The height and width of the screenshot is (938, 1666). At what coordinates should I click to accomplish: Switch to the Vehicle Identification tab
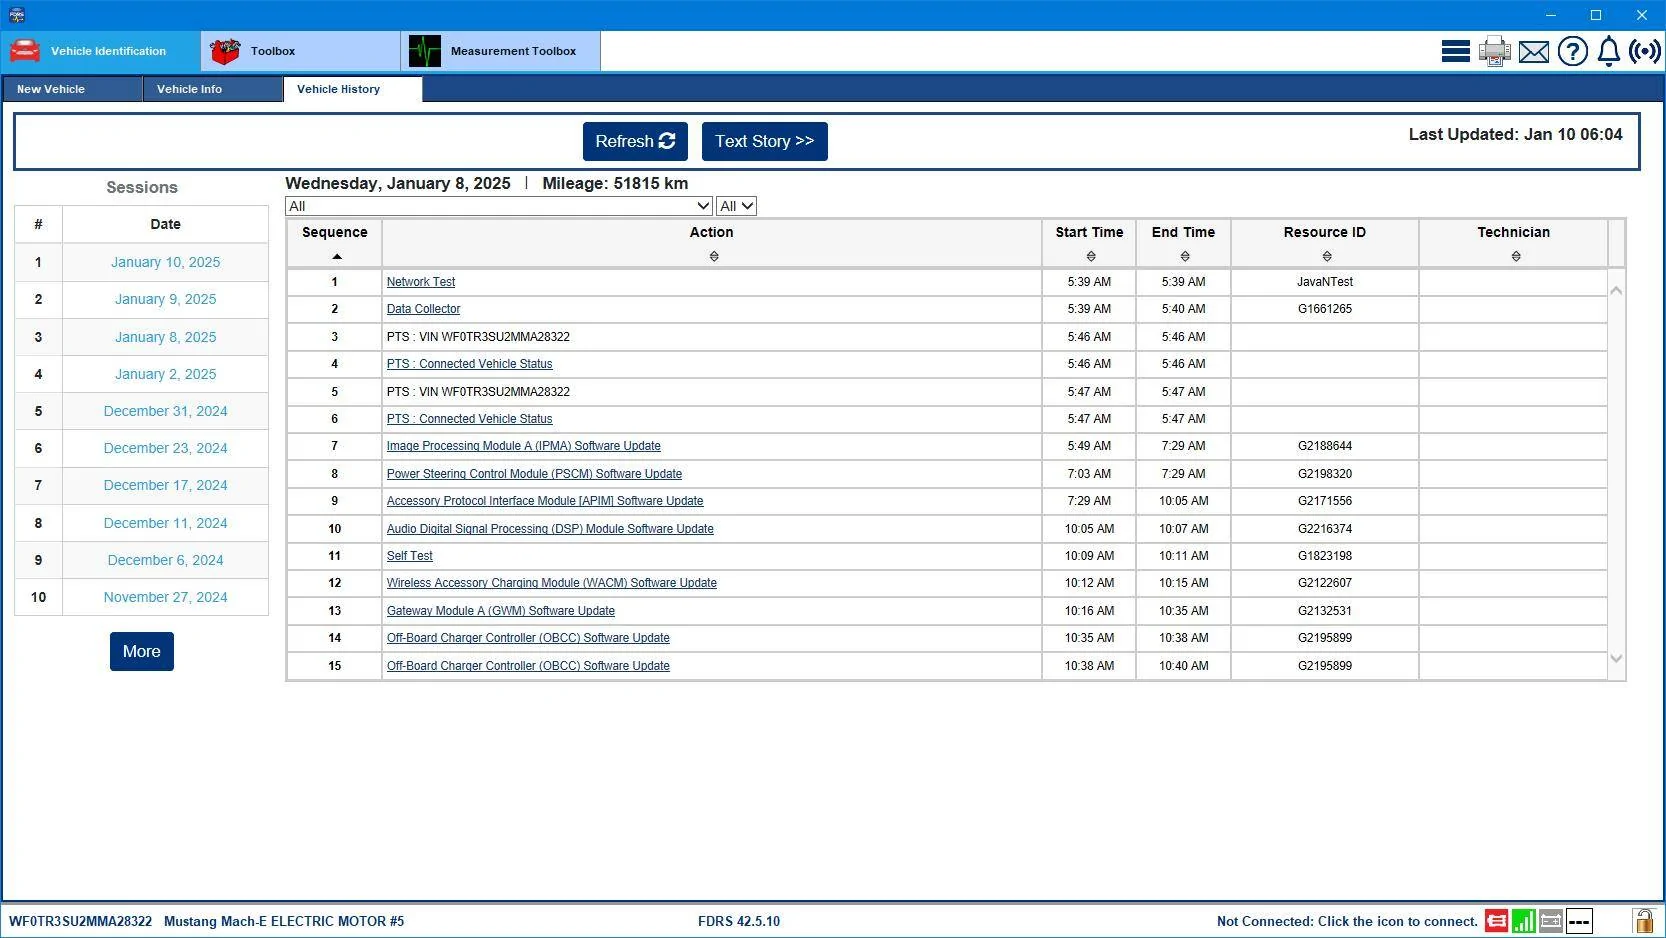click(x=101, y=51)
